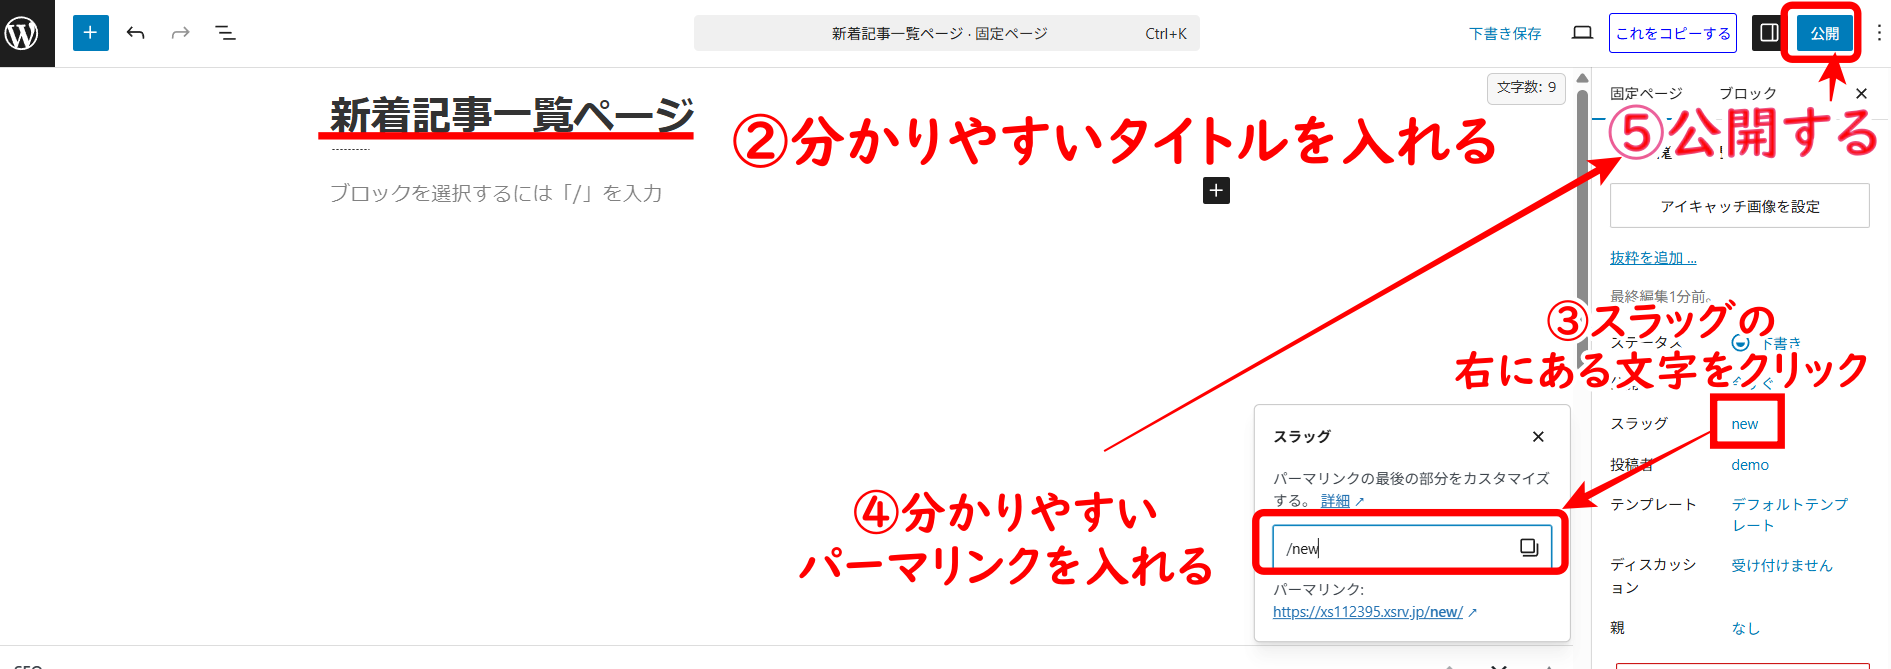Switch to the ブロック tab

(1747, 93)
